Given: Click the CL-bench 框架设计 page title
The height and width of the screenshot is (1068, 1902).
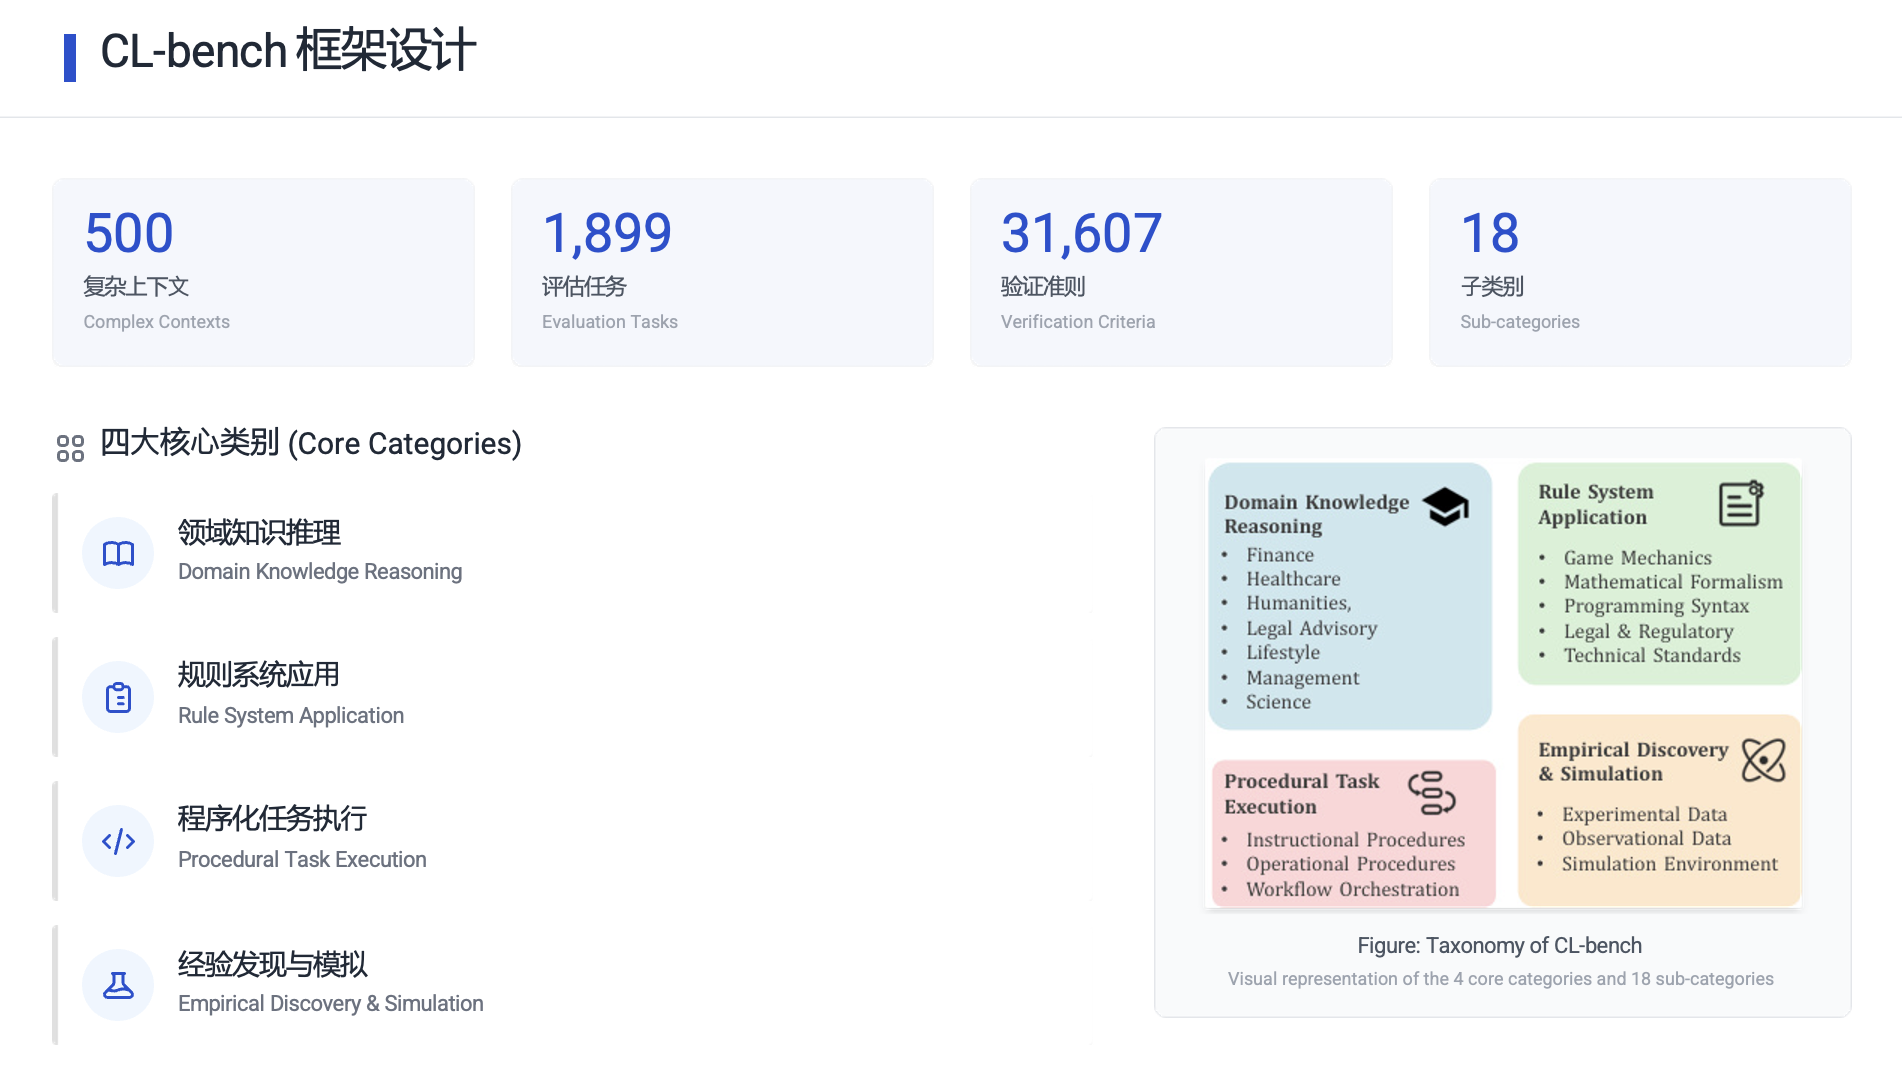Looking at the screenshot, I should point(288,51).
